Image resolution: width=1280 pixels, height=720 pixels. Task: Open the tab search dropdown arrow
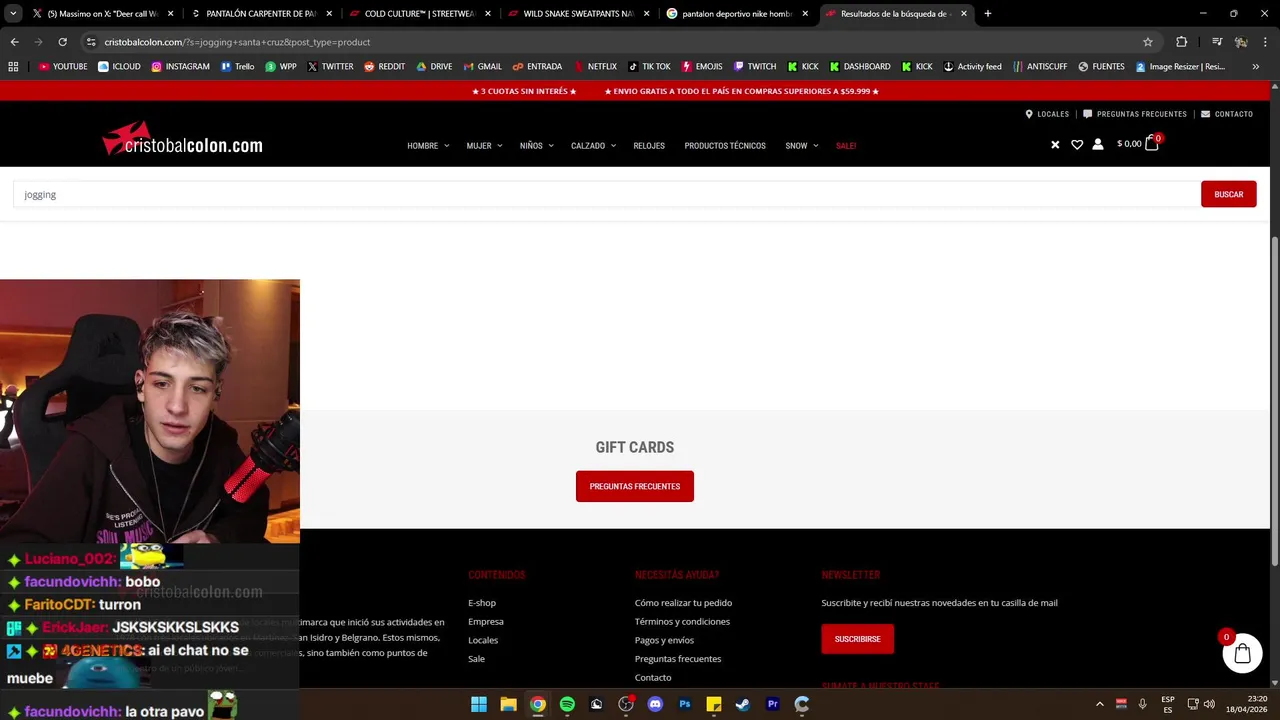[13, 14]
